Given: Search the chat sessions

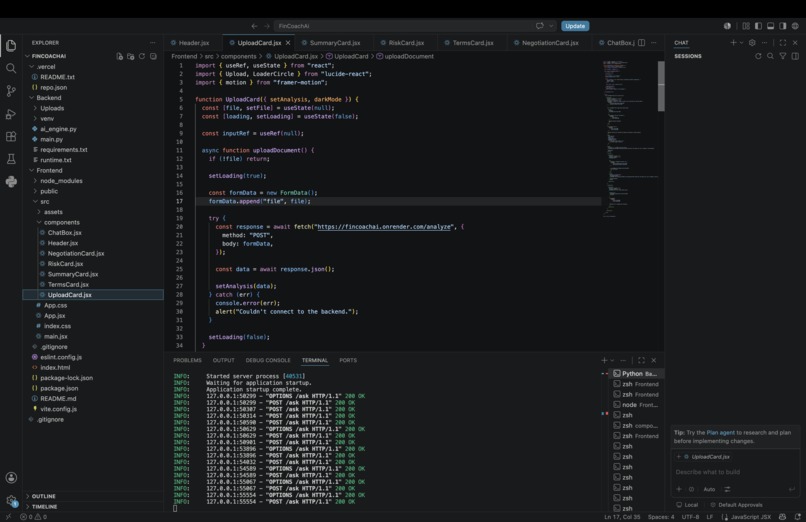Looking at the screenshot, I should point(770,56).
